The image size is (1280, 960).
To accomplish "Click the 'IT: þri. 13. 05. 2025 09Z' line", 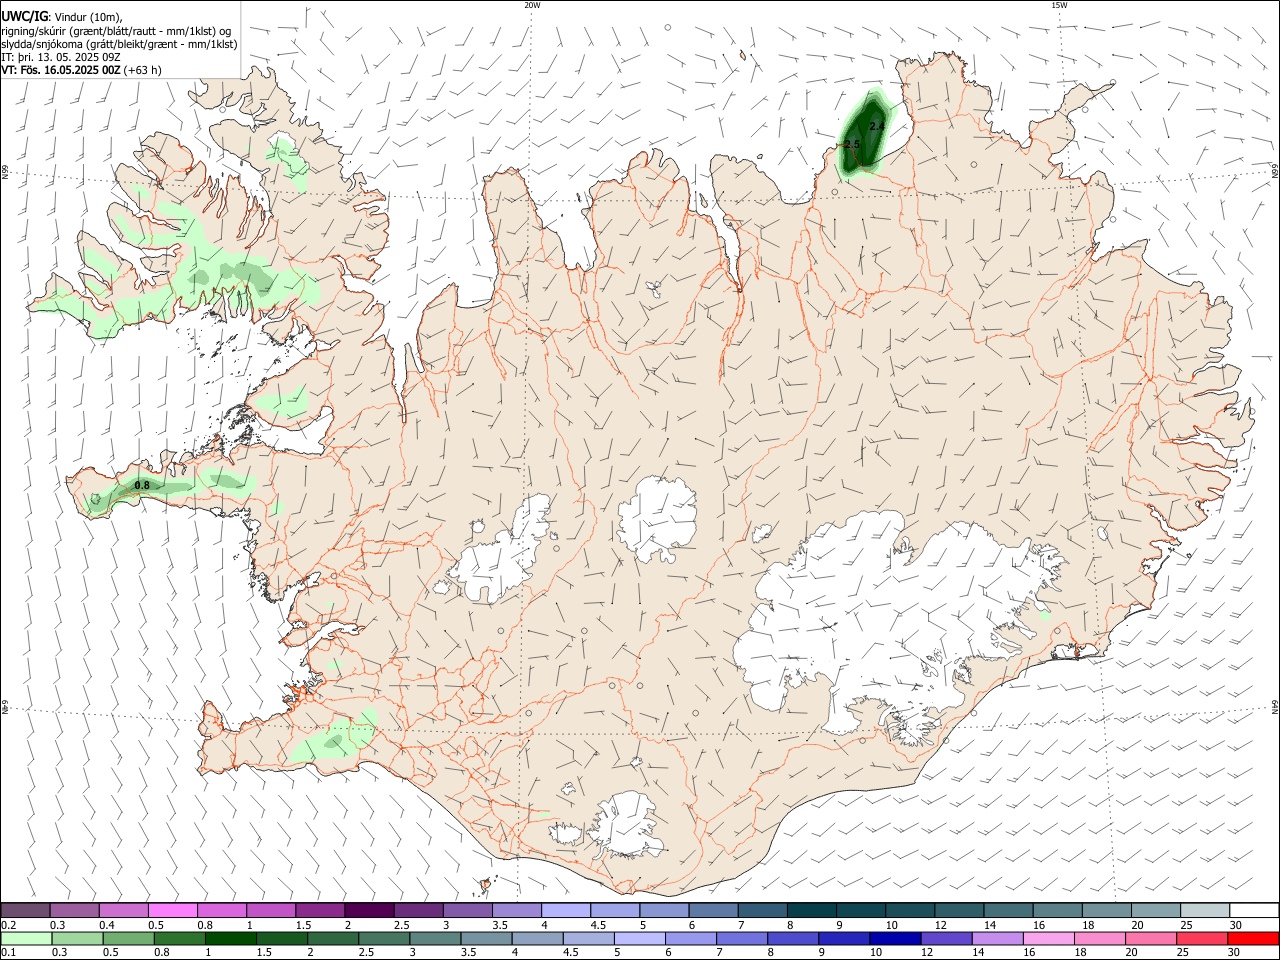I will 61,57.
